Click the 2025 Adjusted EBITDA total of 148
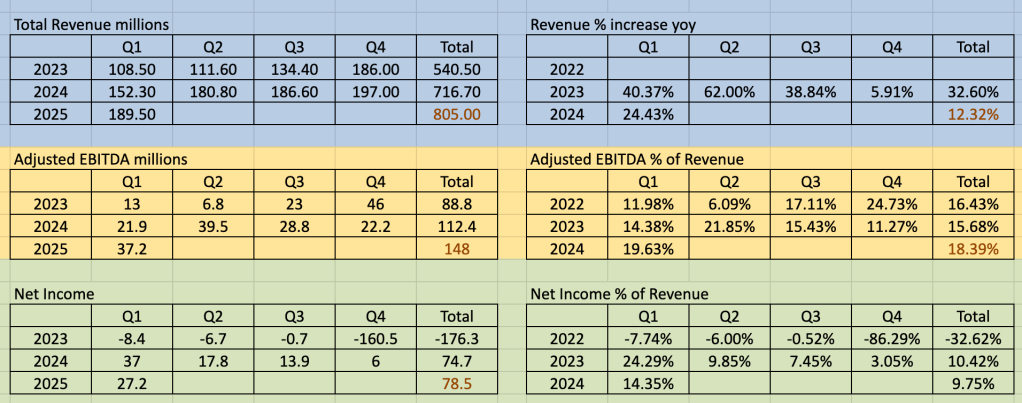 (x=457, y=249)
